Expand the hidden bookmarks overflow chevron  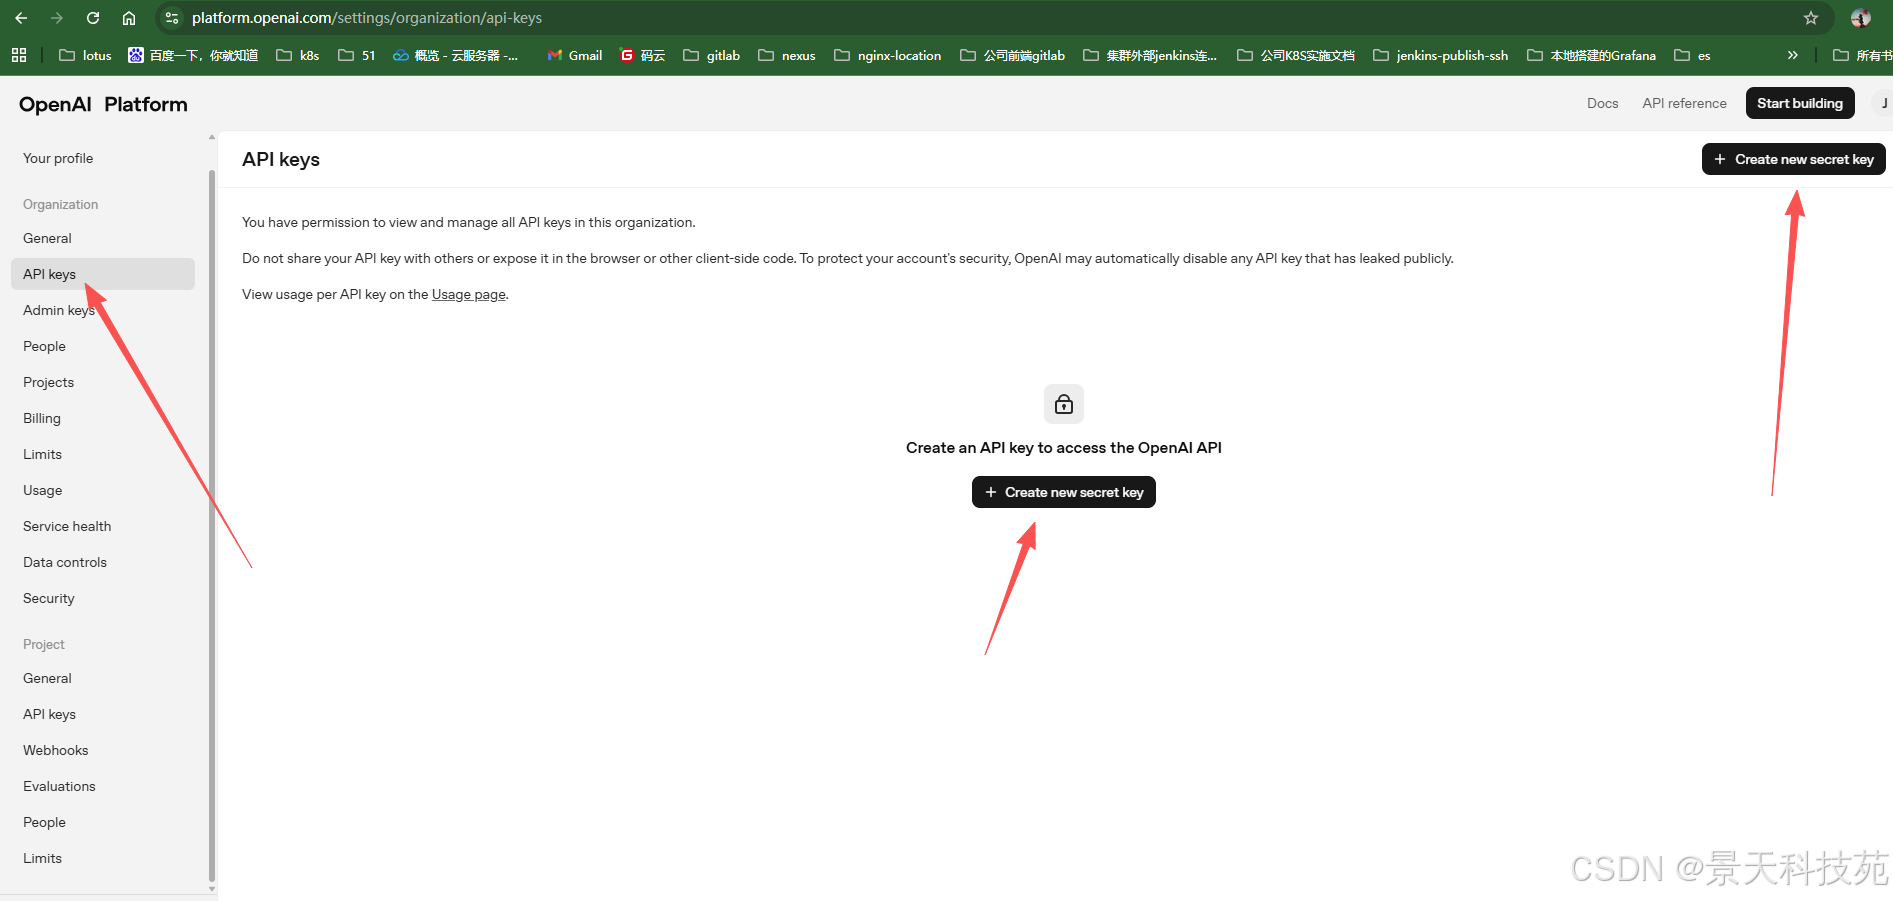(x=1793, y=55)
